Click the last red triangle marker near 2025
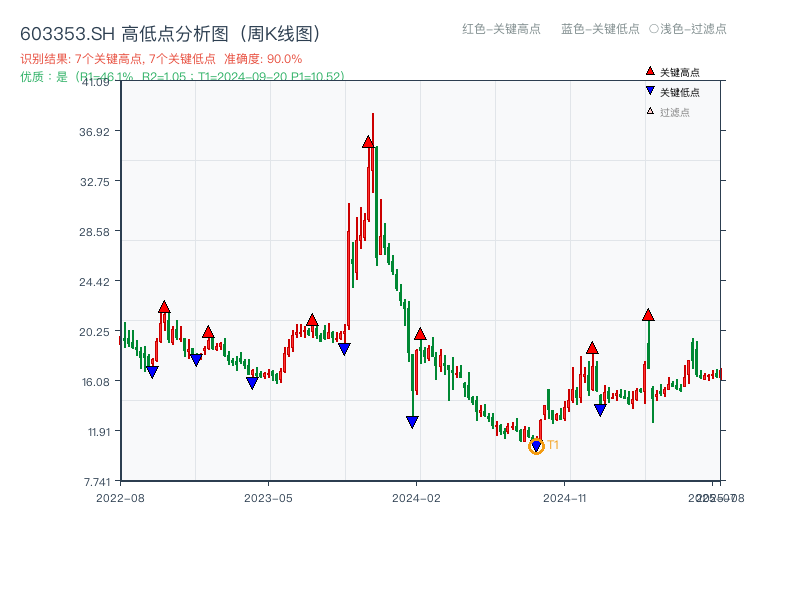This screenshot has width=800, height=600. click(x=649, y=315)
